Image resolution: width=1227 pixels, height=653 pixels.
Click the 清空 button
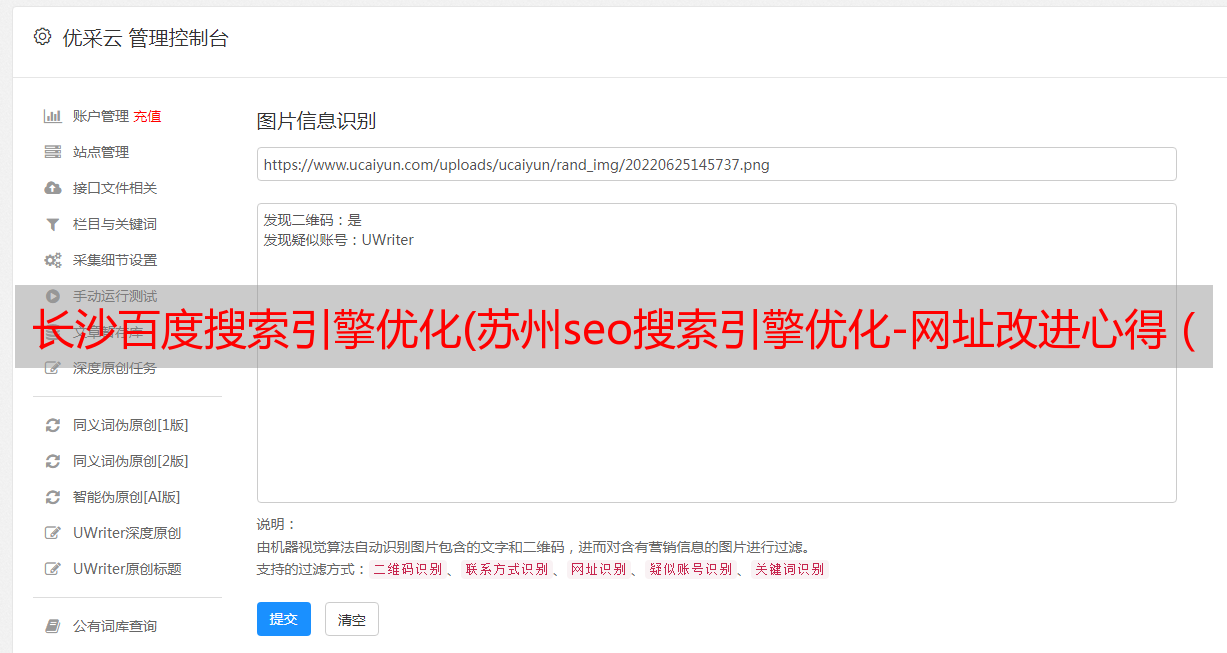352,619
